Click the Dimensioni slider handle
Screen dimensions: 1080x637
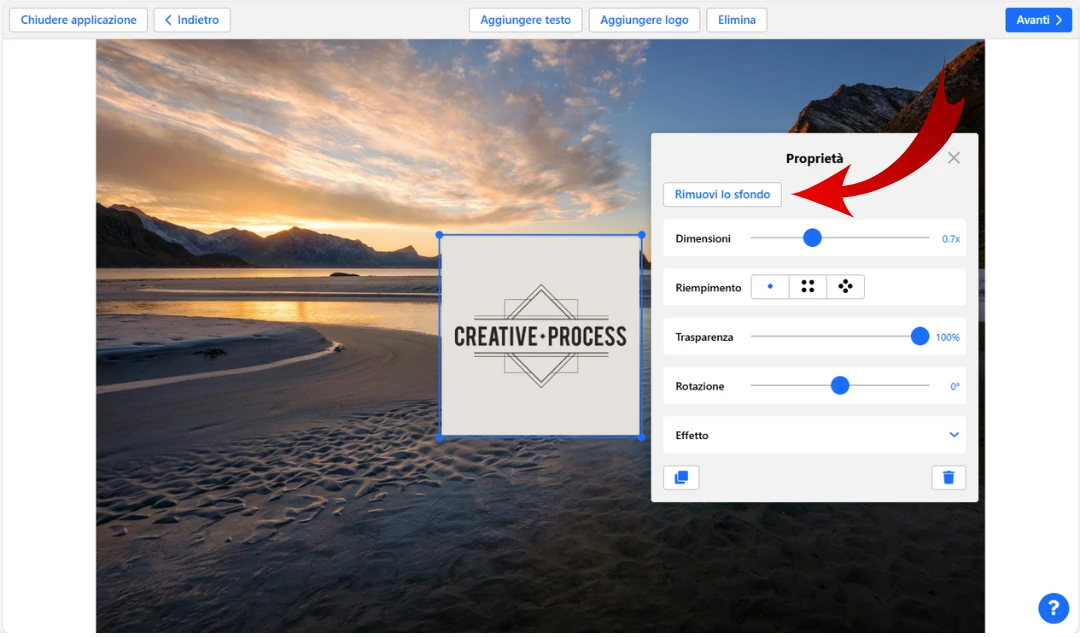811,237
